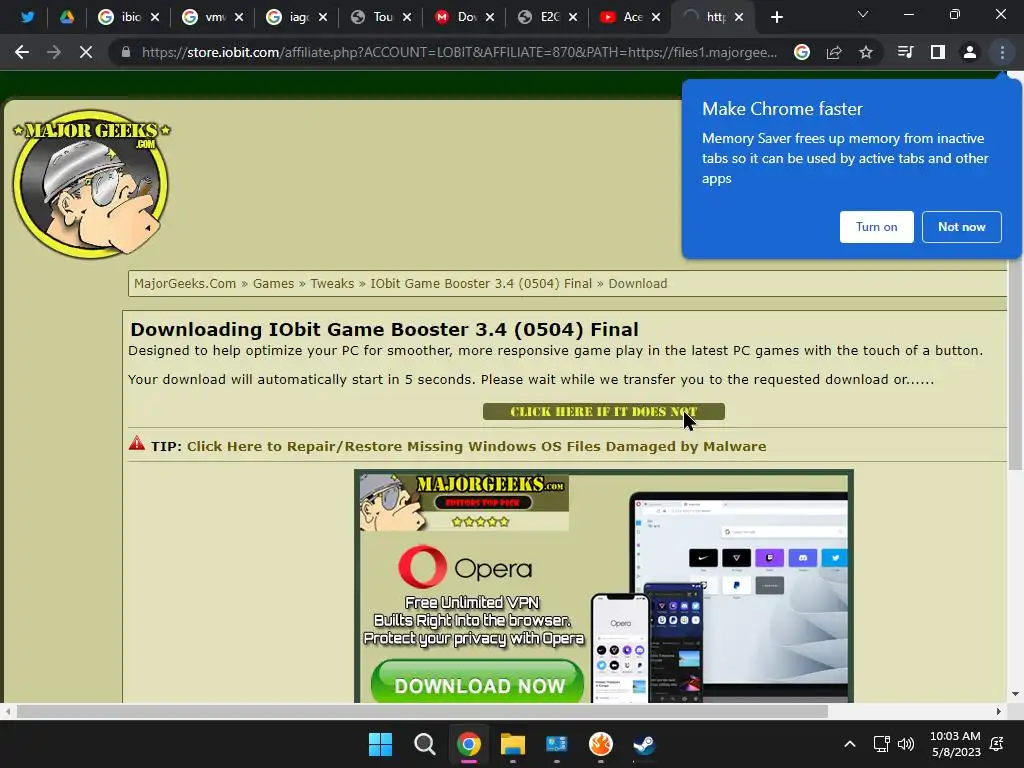The height and width of the screenshot is (768, 1024).
Task: Click the horizontal scrollbar thumb
Action: coord(422,711)
